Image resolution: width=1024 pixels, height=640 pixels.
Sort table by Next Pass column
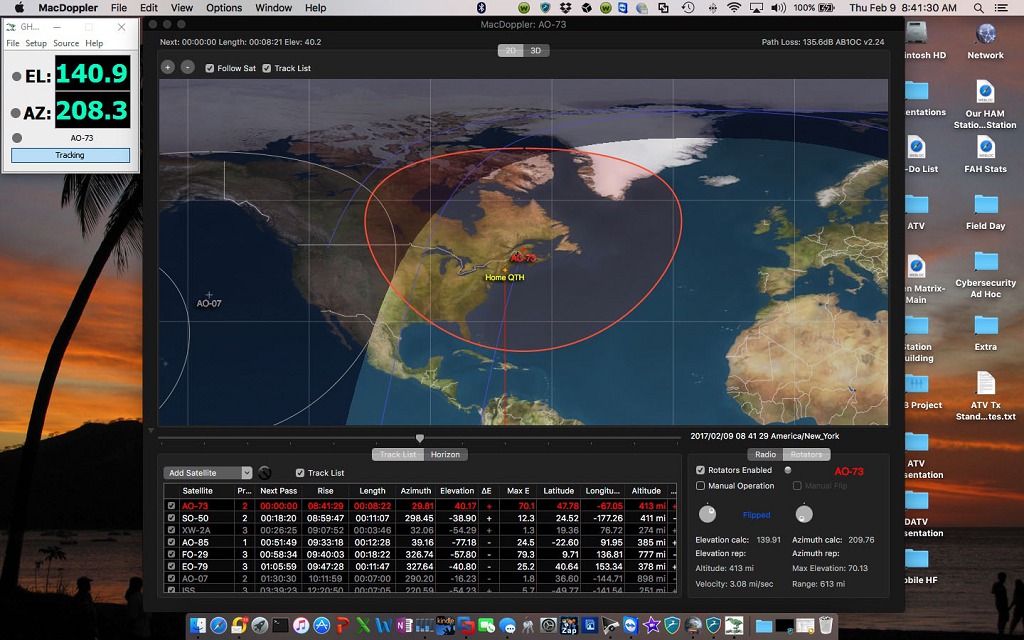(278, 491)
